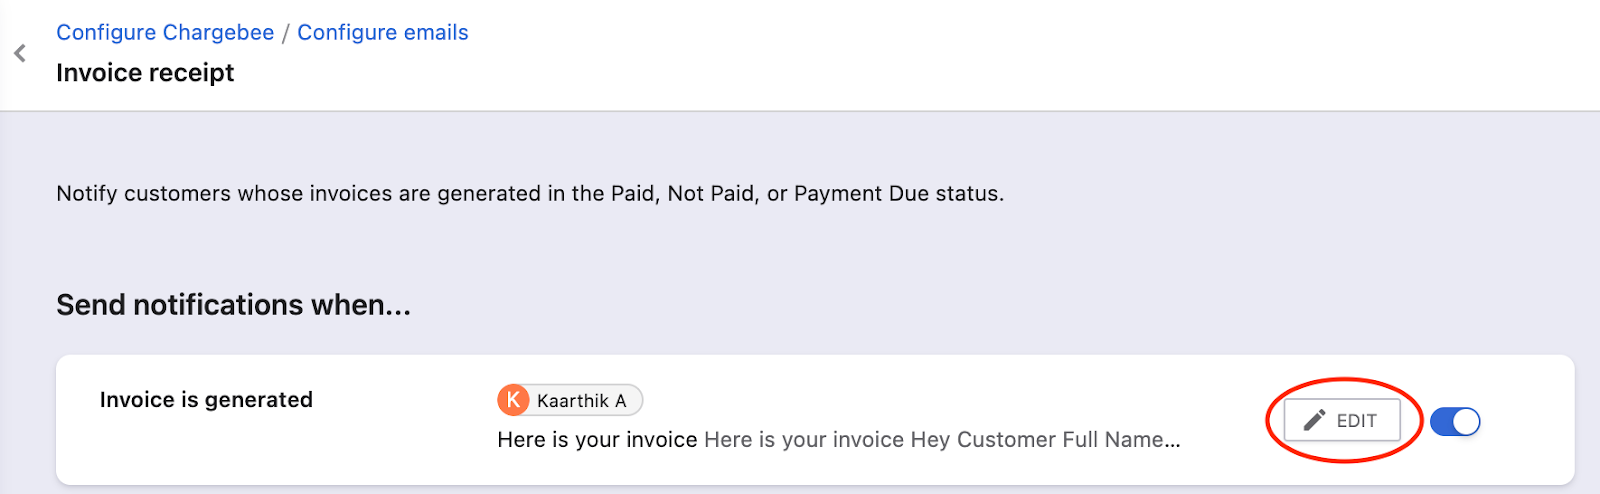Click the pencil icon in Edit button
The width and height of the screenshot is (1600, 494).
click(1314, 421)
